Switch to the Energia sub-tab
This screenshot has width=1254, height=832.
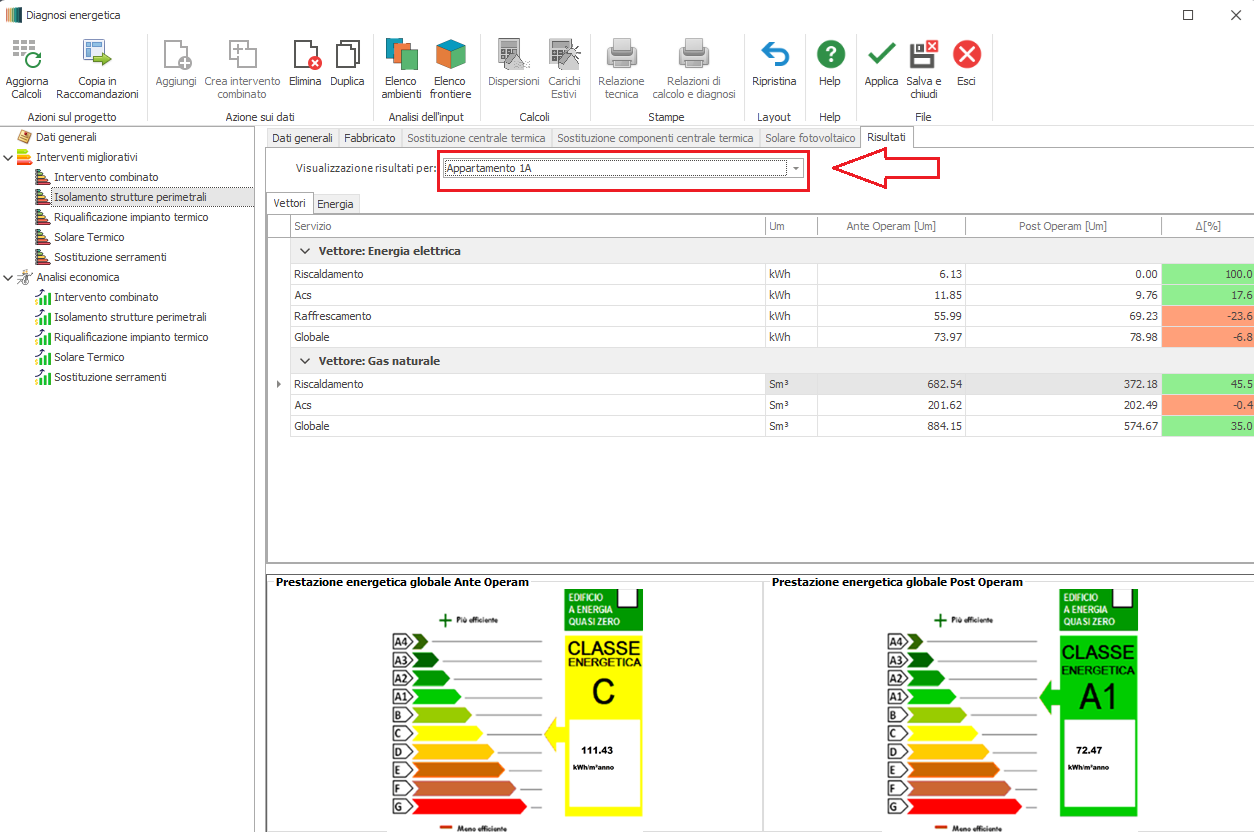point(335,204)
